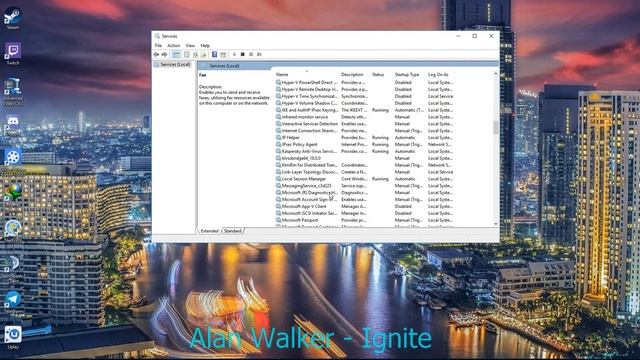Toggle the Show/Hide Console Tree toolbar icon
Screen dimensions: 640x360
tap(176, 54)
